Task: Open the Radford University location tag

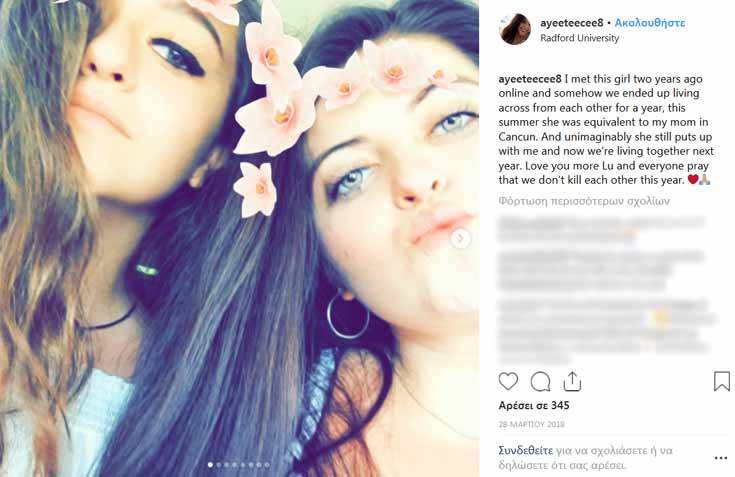Action: (x=579, y=38)
